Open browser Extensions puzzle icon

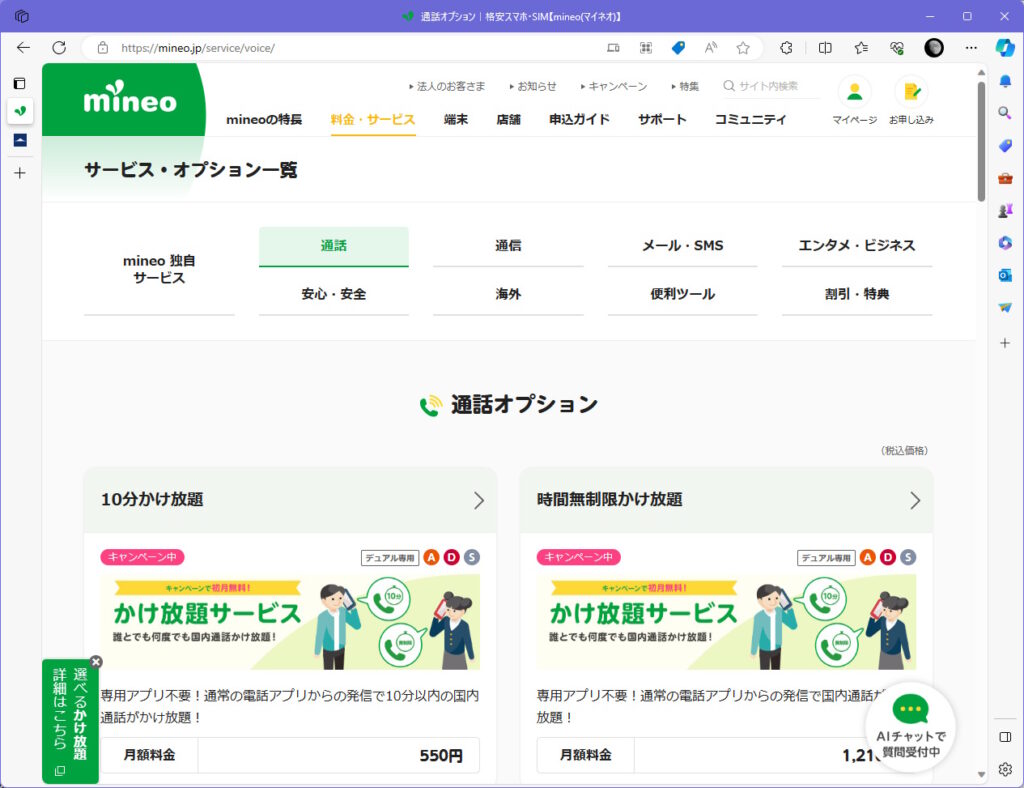(787, 48)
